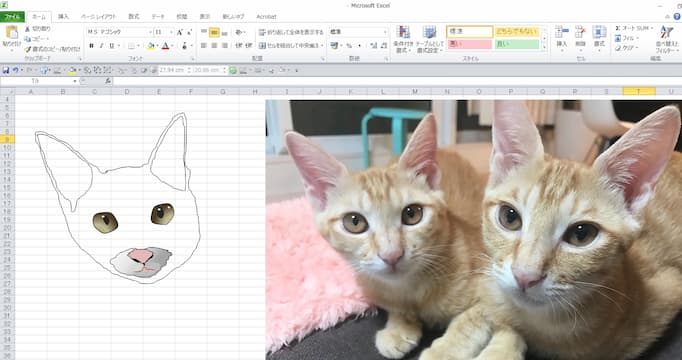
Task: Apply the percent style
Action: [349, 46]
